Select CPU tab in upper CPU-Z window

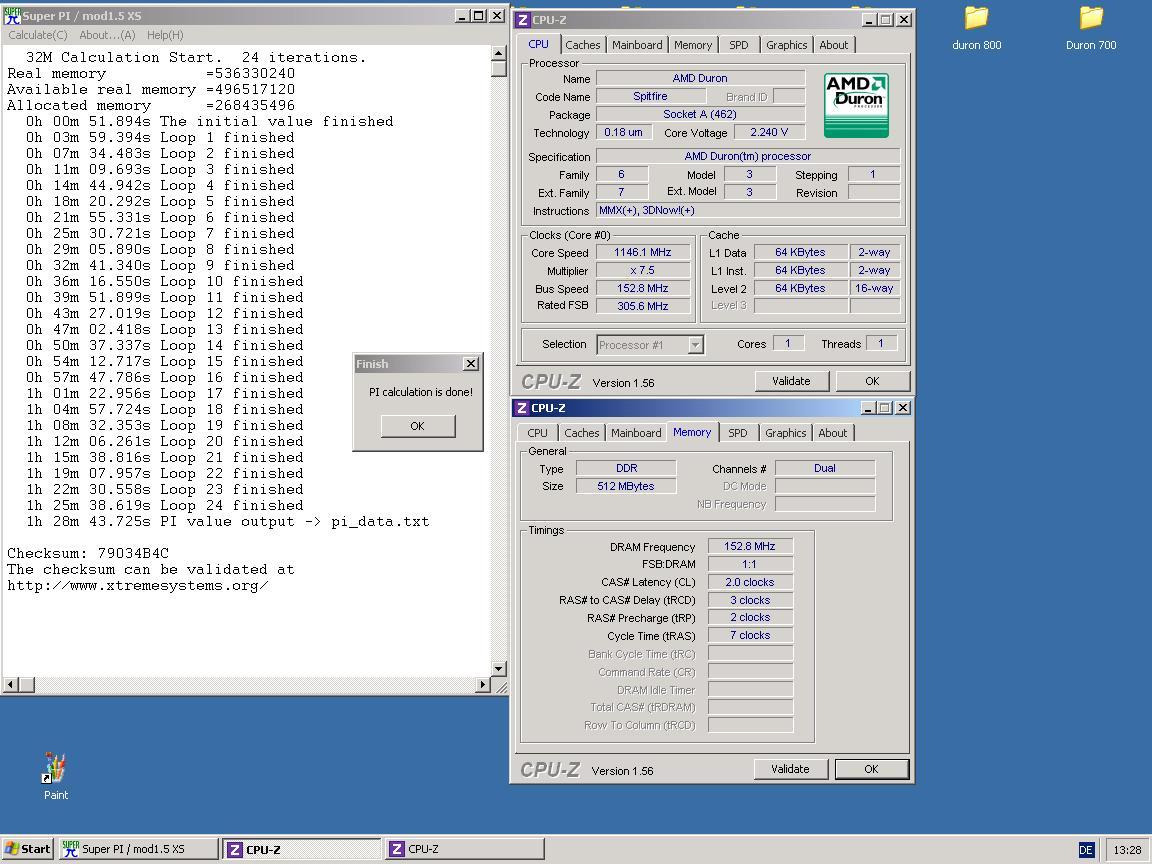[x=539, y=44]
